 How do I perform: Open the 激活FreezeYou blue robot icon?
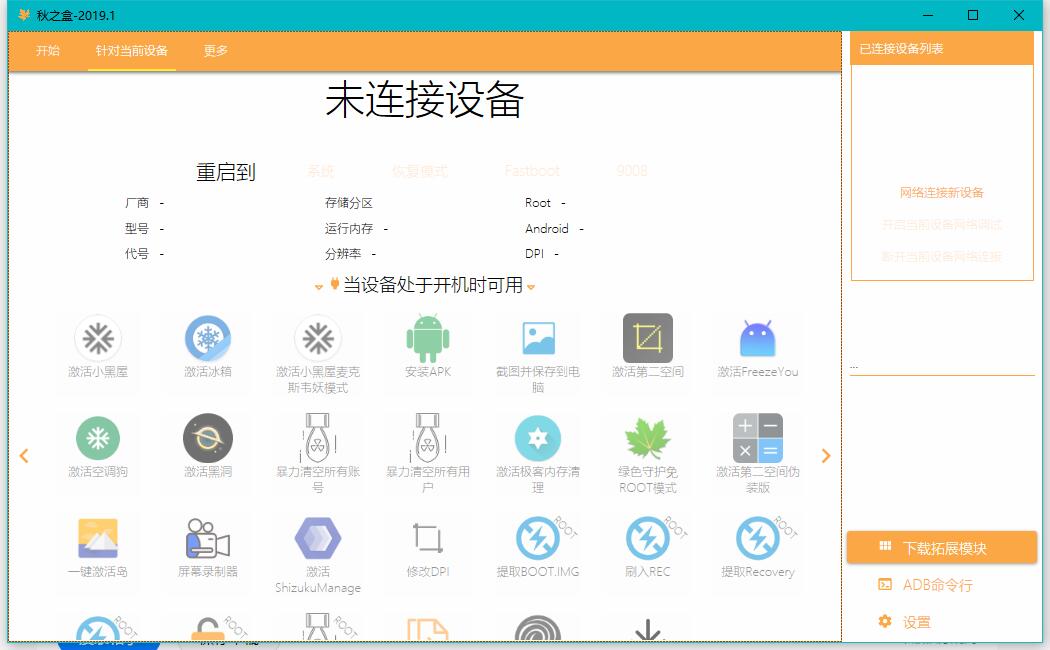(757, 338)
